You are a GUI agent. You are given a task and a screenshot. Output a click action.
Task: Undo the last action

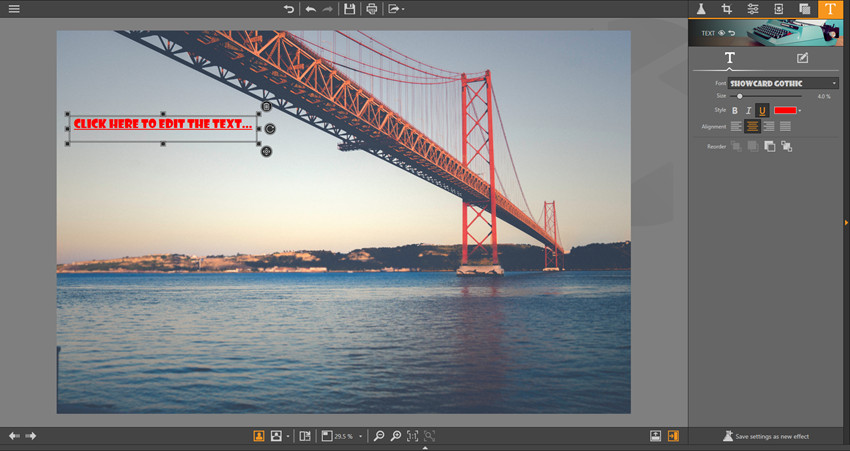(311, 9)
